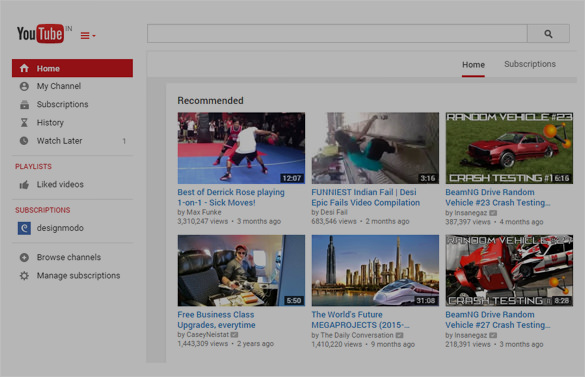Open Manage subscriptions
Screen dimensions: 585x377
coord(78,275)
